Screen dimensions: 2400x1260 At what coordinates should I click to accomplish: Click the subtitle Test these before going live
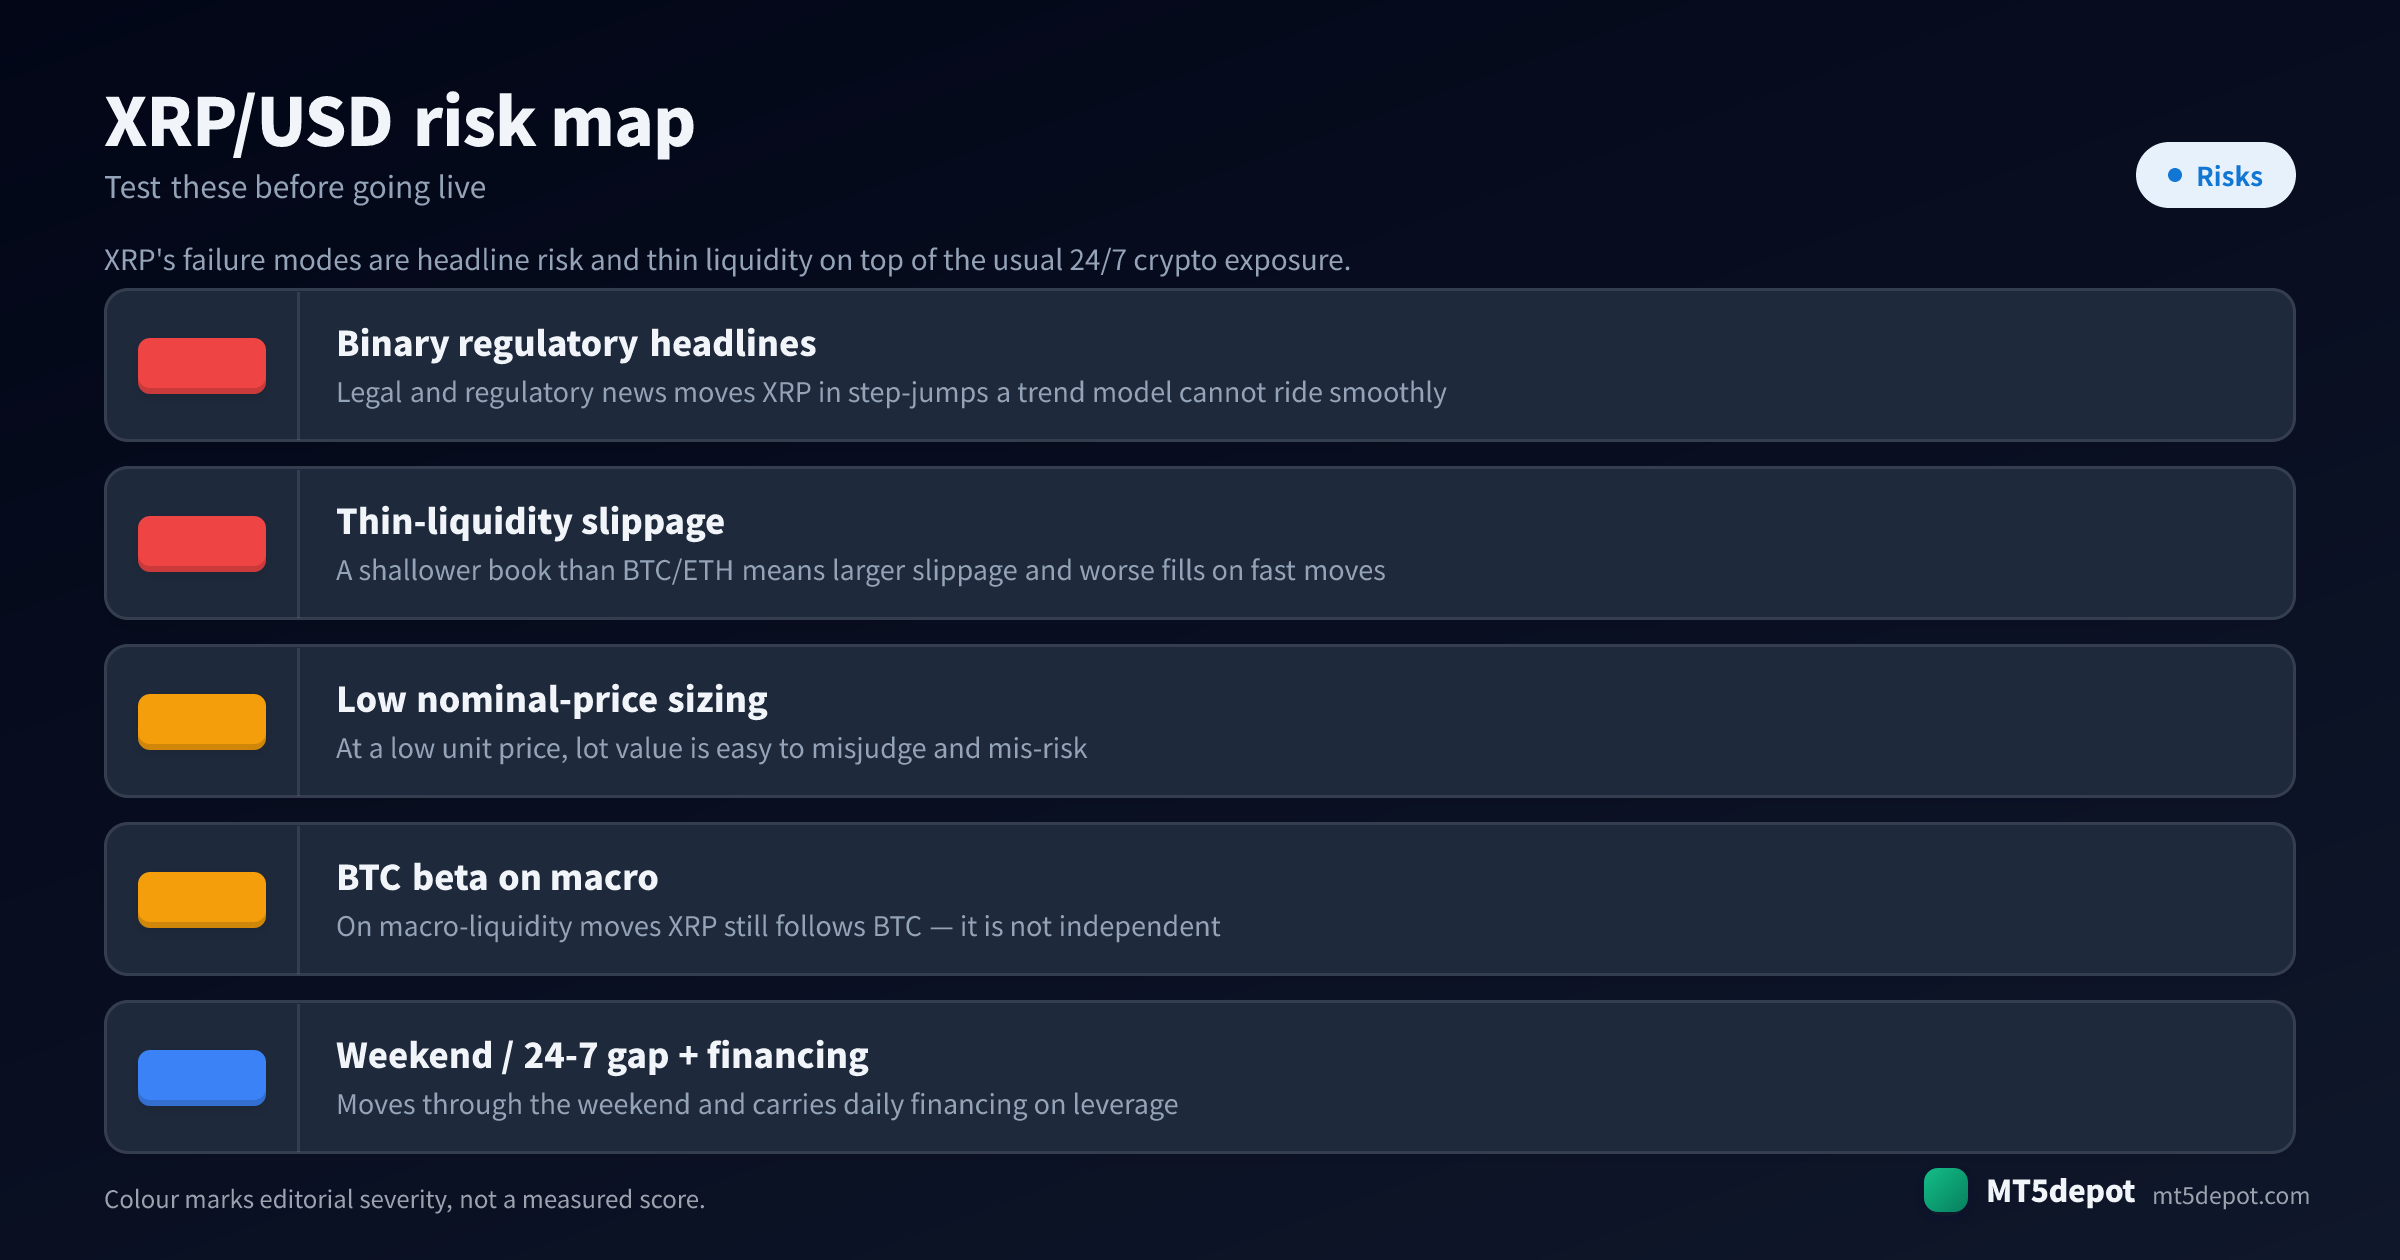click(295, 188)
